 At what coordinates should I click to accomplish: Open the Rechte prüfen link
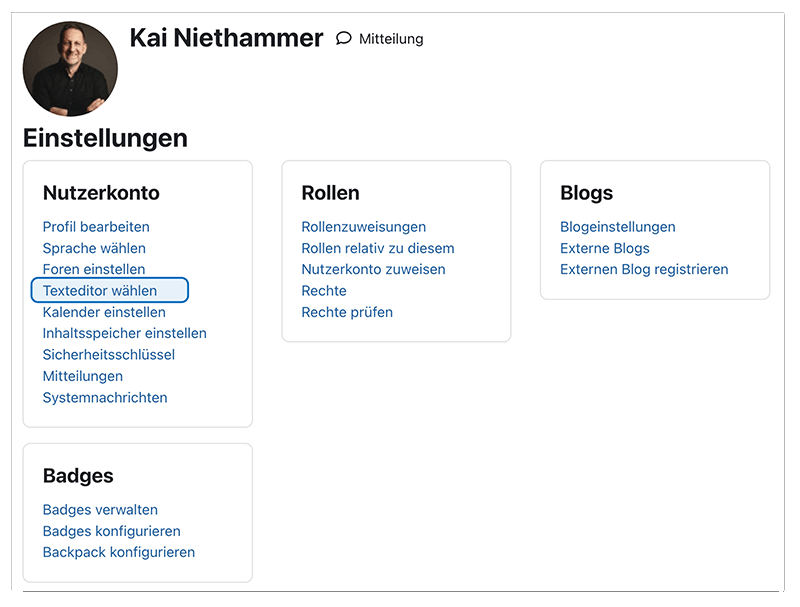(x=347, y=312)
